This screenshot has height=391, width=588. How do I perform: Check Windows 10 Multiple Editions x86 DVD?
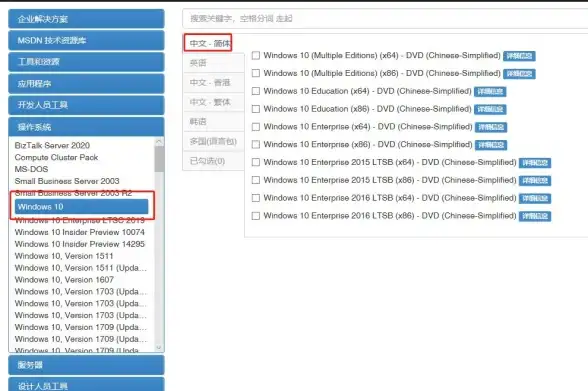tap(256, 73)
